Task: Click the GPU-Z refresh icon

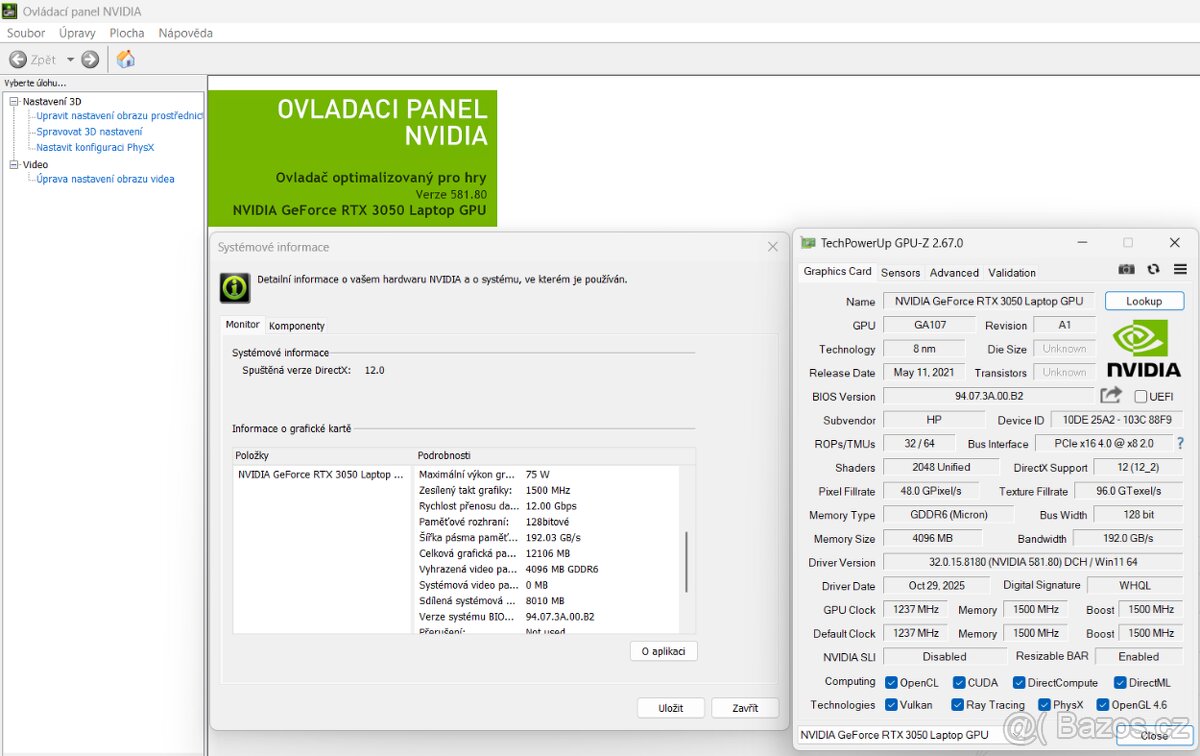Action: pos(1153,270)
